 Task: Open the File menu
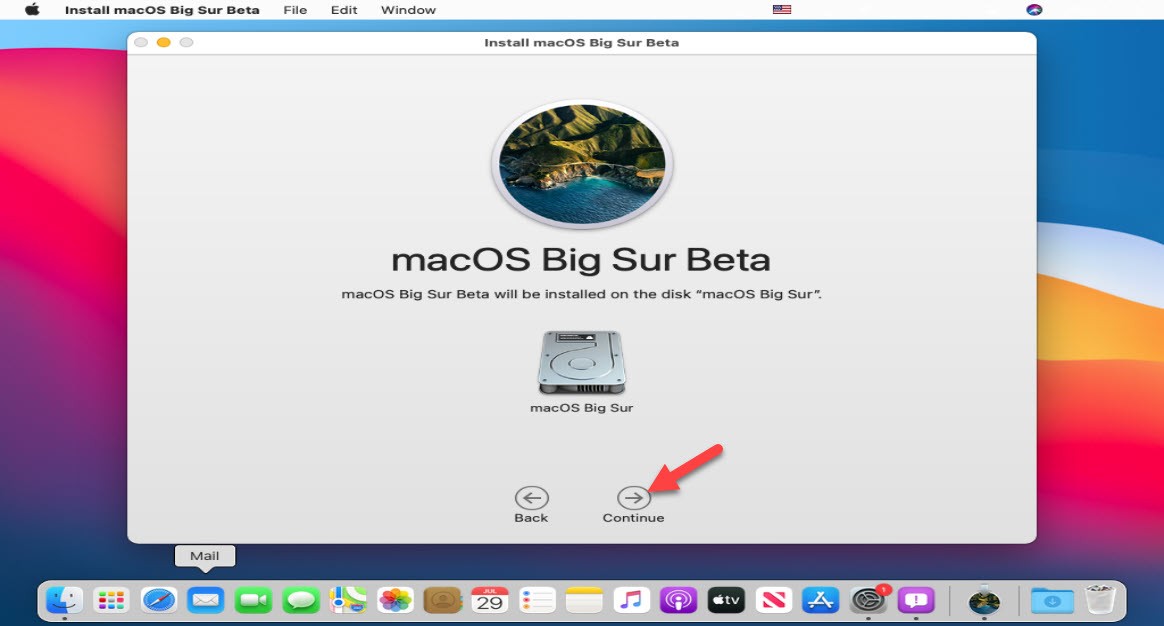pyautogui.click(x=295, y=10)
